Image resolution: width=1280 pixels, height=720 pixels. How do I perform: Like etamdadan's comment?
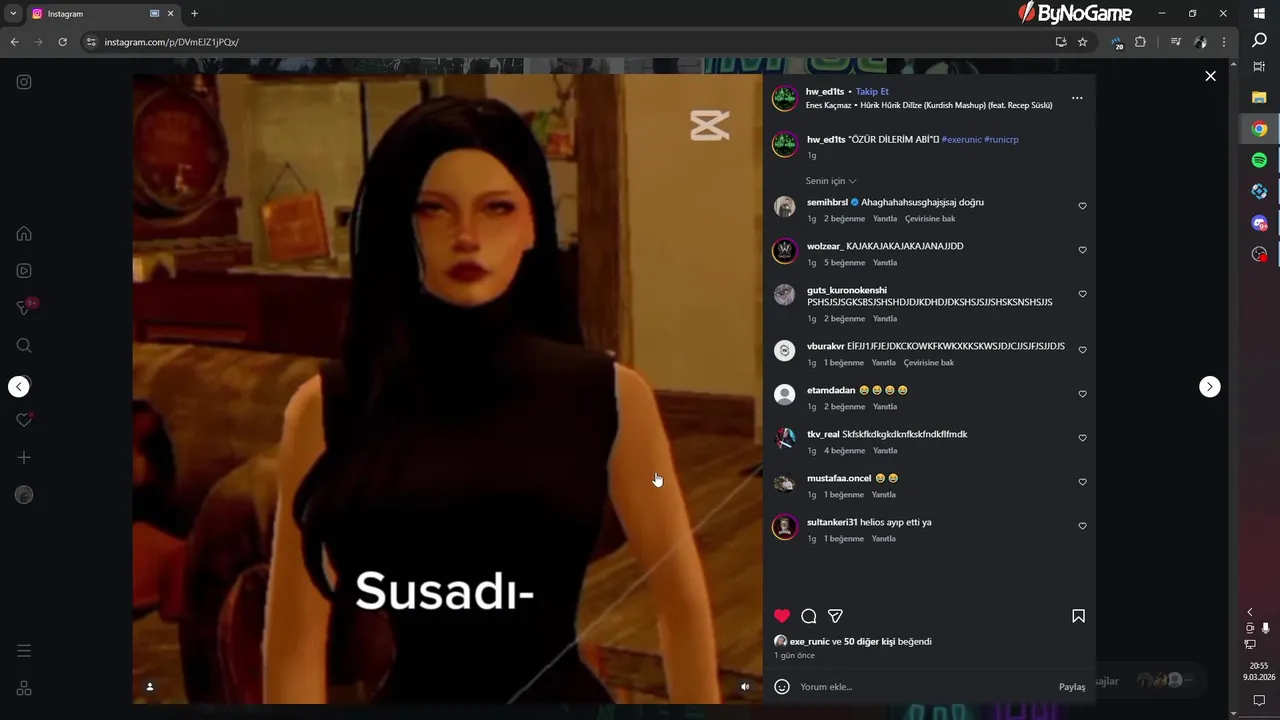coord(1082,394)
